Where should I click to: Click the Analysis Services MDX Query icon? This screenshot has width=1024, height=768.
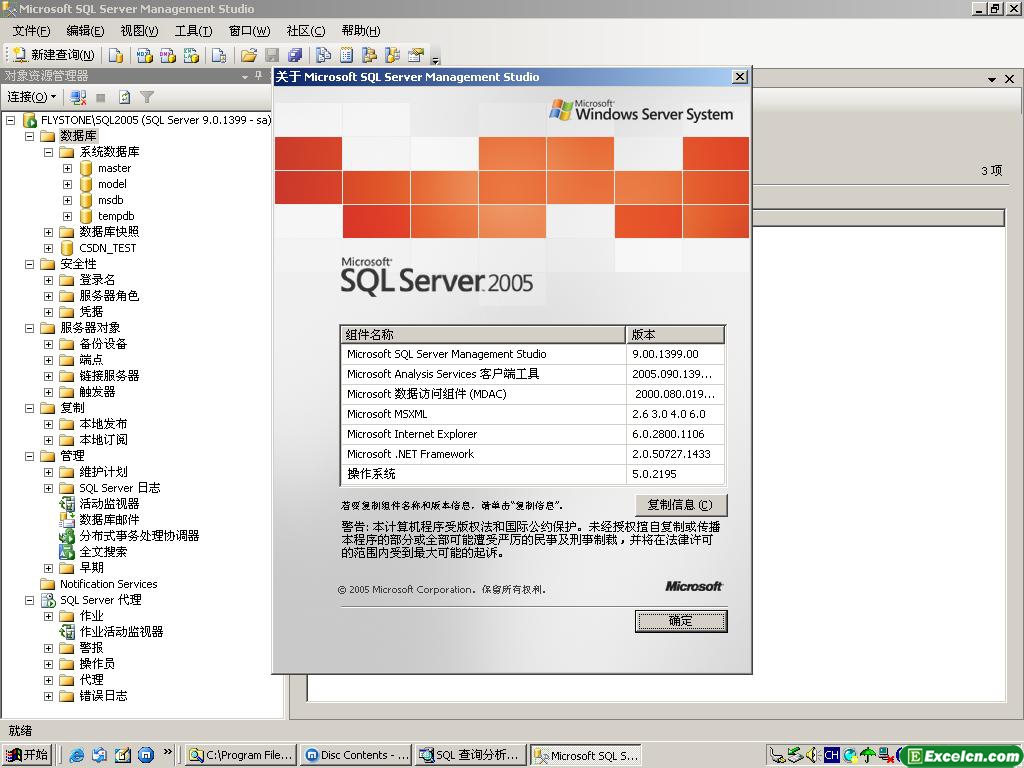click(x=145, y=55)
